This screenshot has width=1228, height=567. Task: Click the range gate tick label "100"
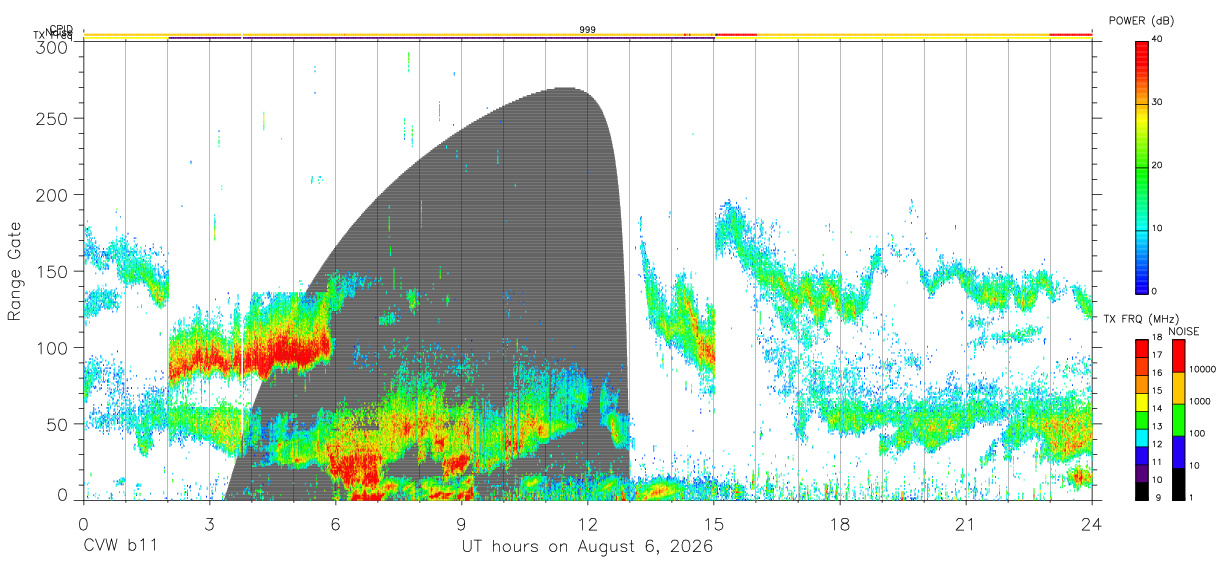pyautogui.click(x=53, y=347)
